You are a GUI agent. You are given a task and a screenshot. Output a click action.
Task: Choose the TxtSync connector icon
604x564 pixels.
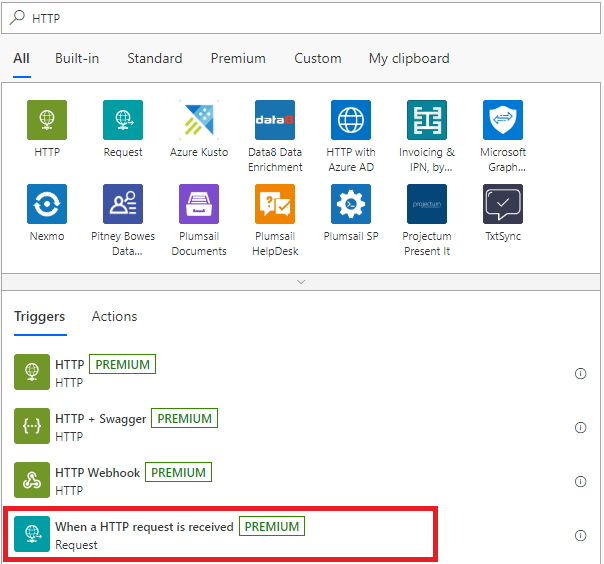click(x=503, y=204)
